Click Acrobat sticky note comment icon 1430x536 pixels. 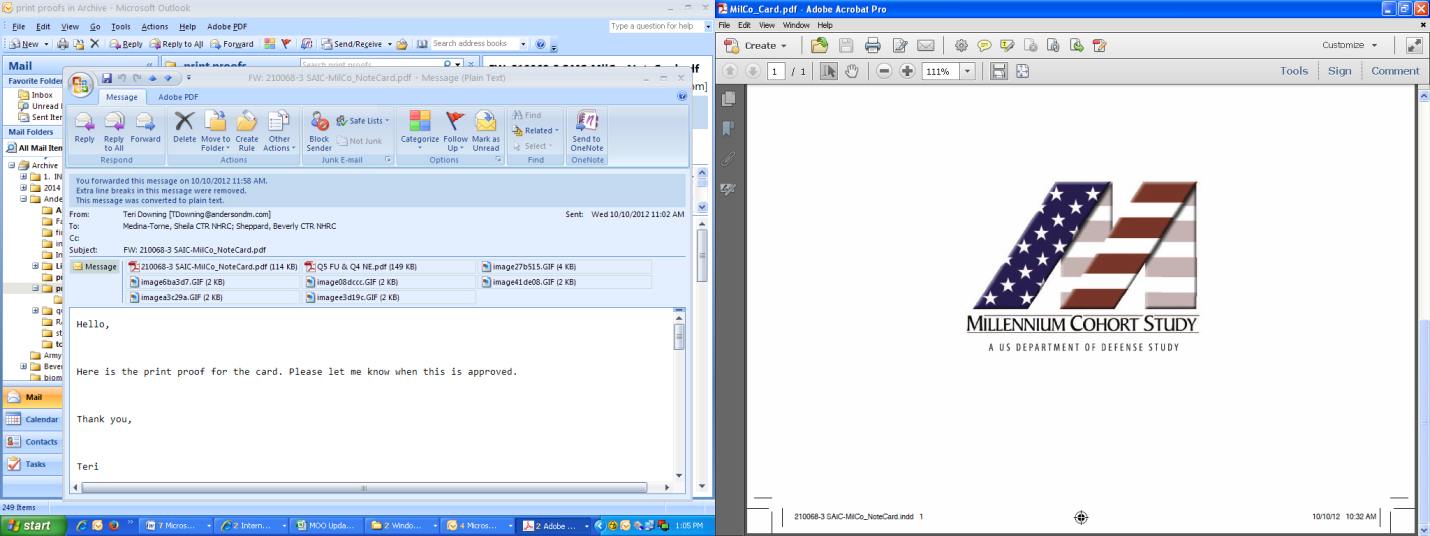[x=984, y=45]
